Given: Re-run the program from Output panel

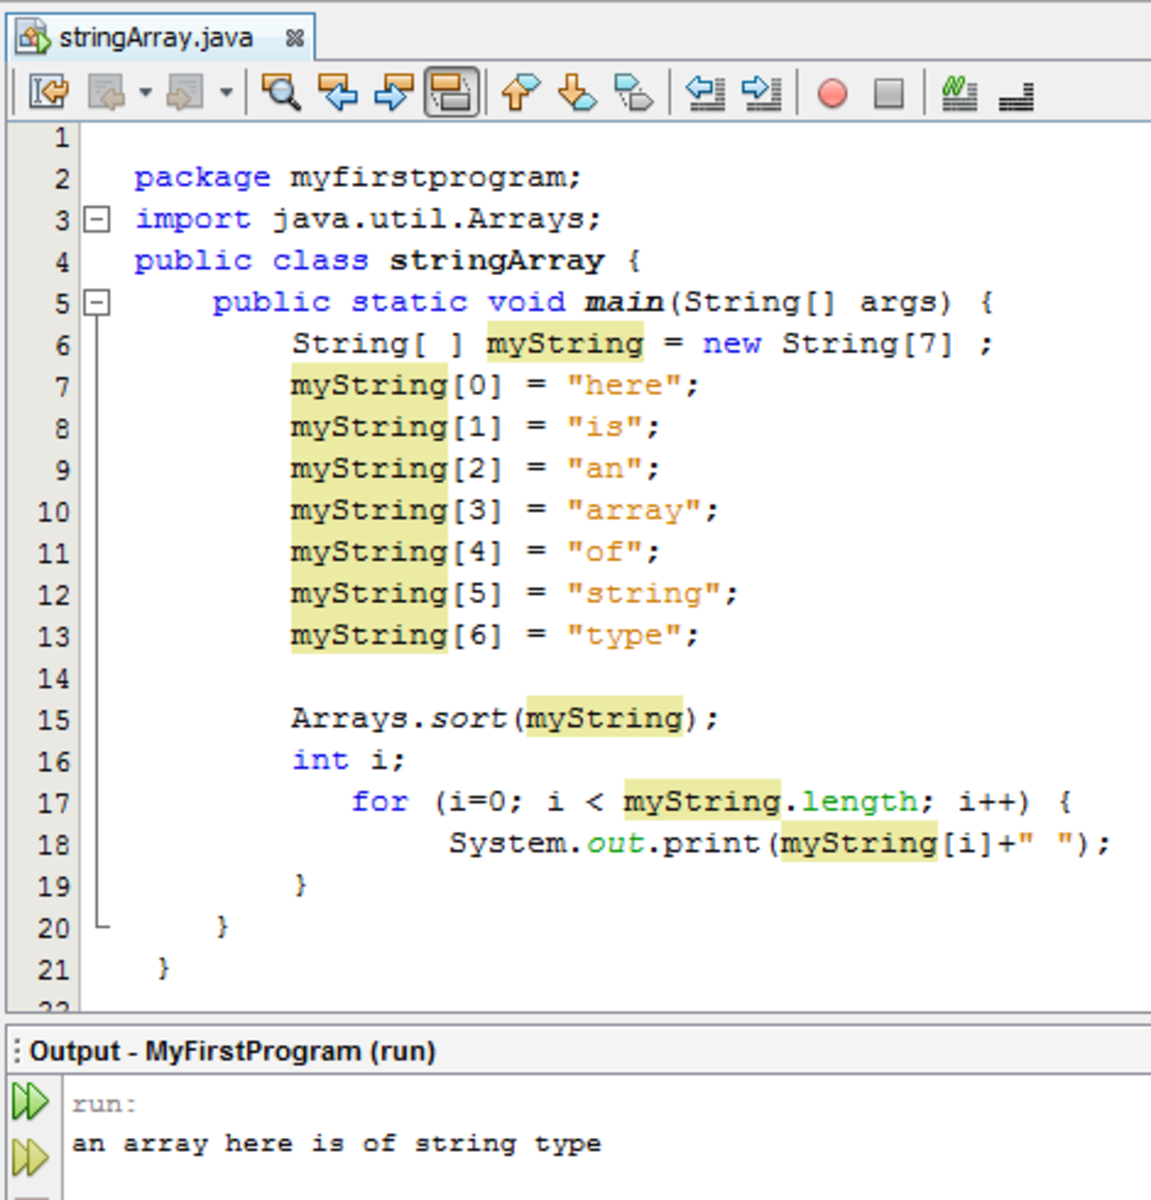Looking at the screenshot, I should [29, 1102].
